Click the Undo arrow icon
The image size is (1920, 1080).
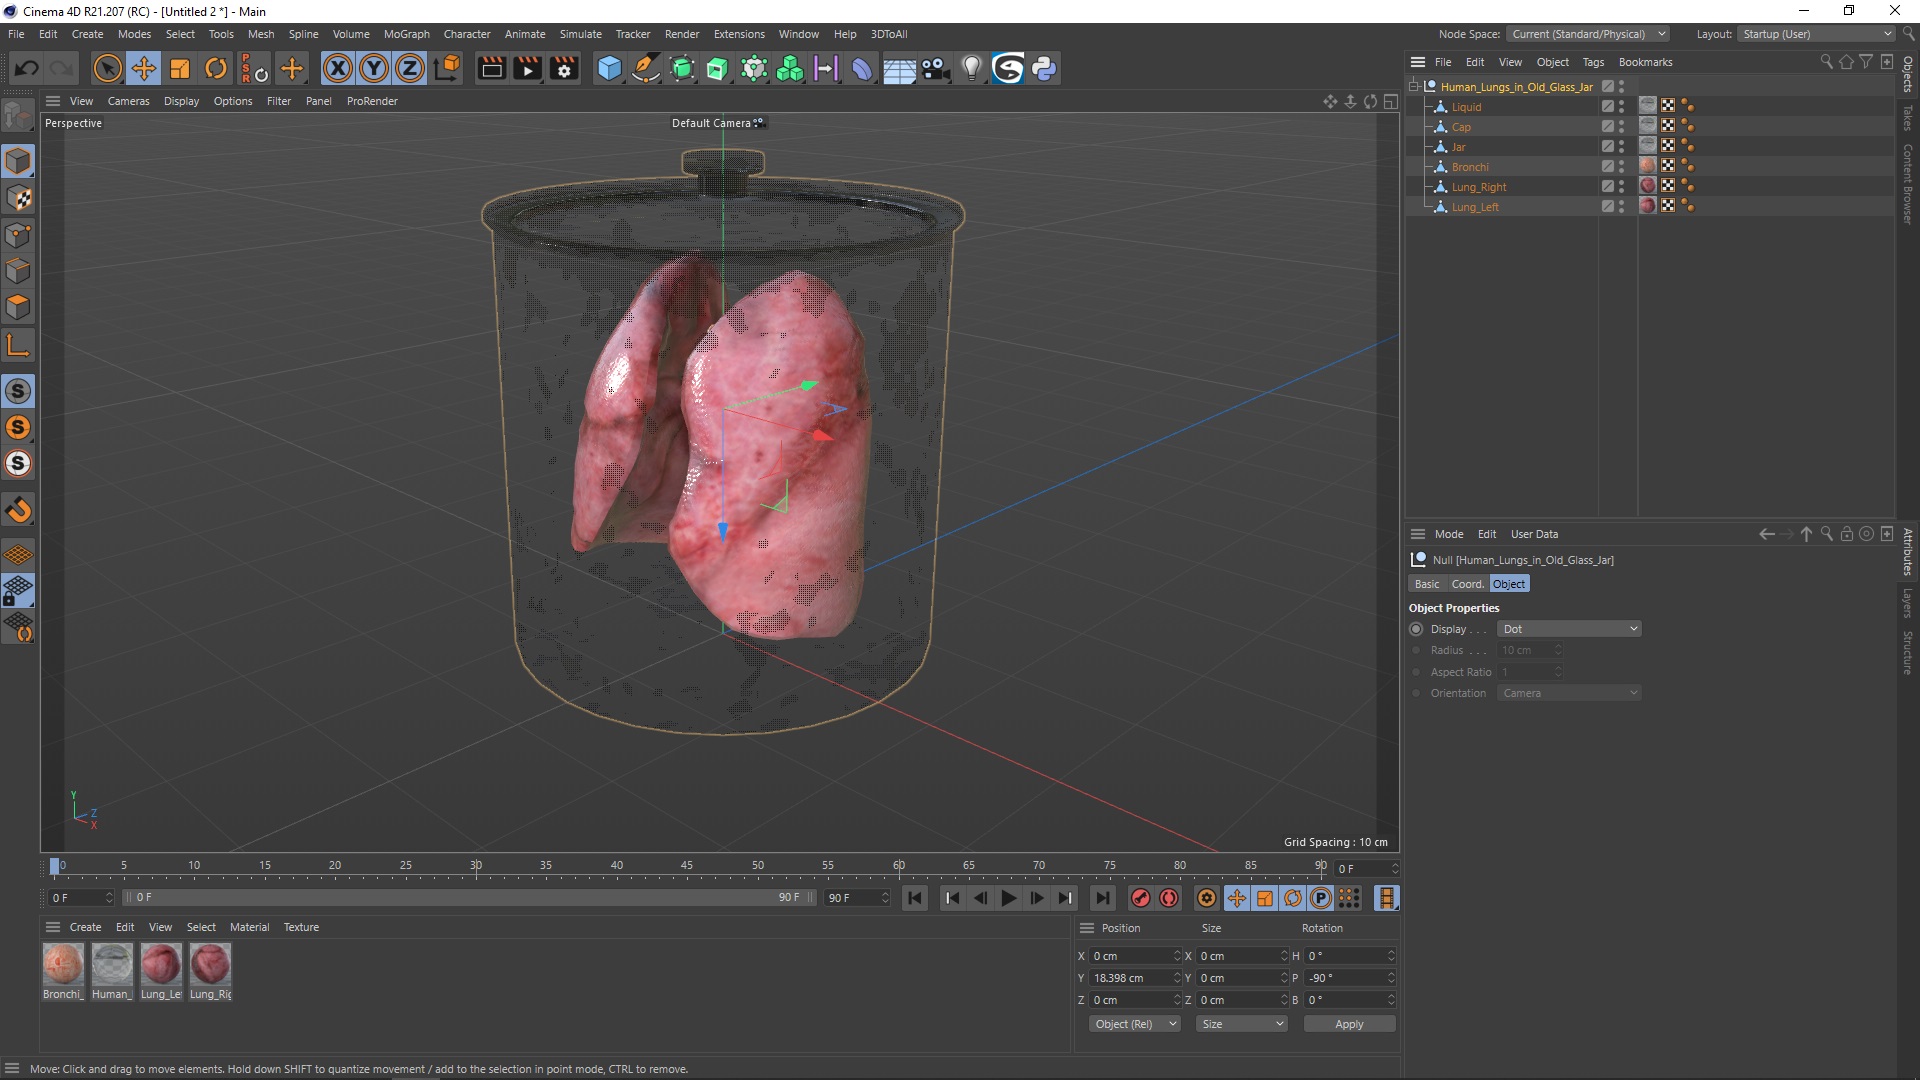click(x=27, y=68)
